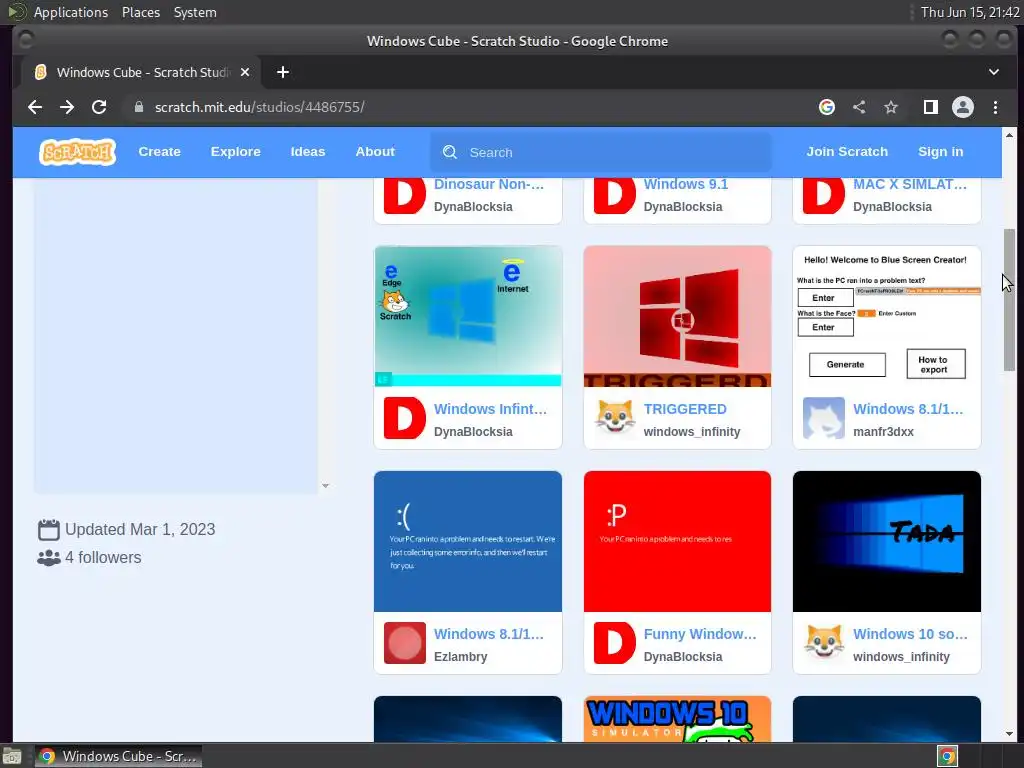Open the Google account icon in address bar
This screenshot has width=1024, height=768.
[827, 107]
